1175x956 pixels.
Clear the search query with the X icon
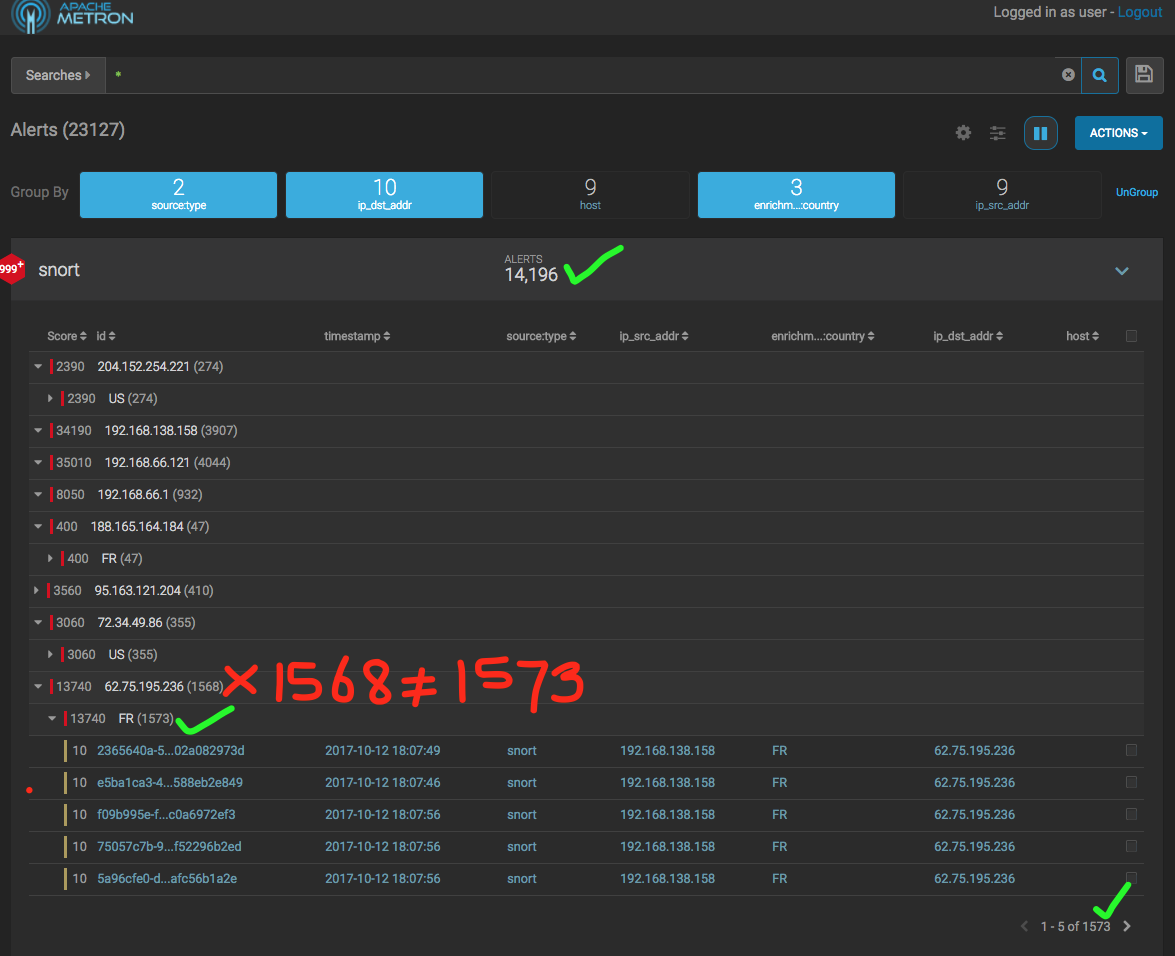1068,75
